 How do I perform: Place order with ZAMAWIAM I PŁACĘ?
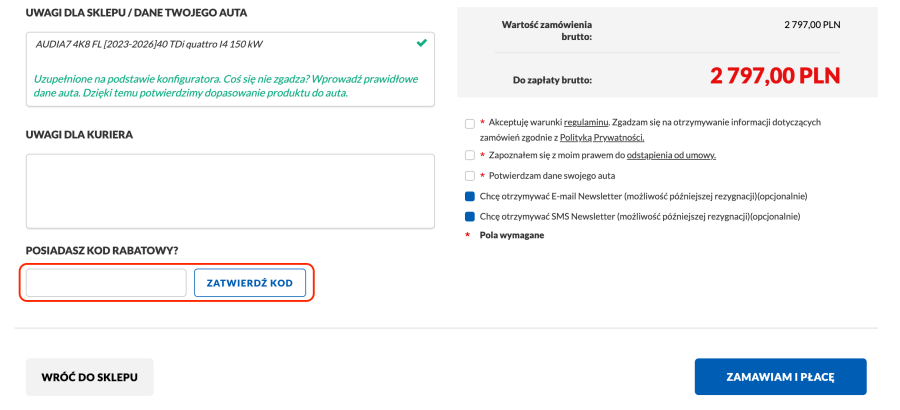tap(780, 377)
